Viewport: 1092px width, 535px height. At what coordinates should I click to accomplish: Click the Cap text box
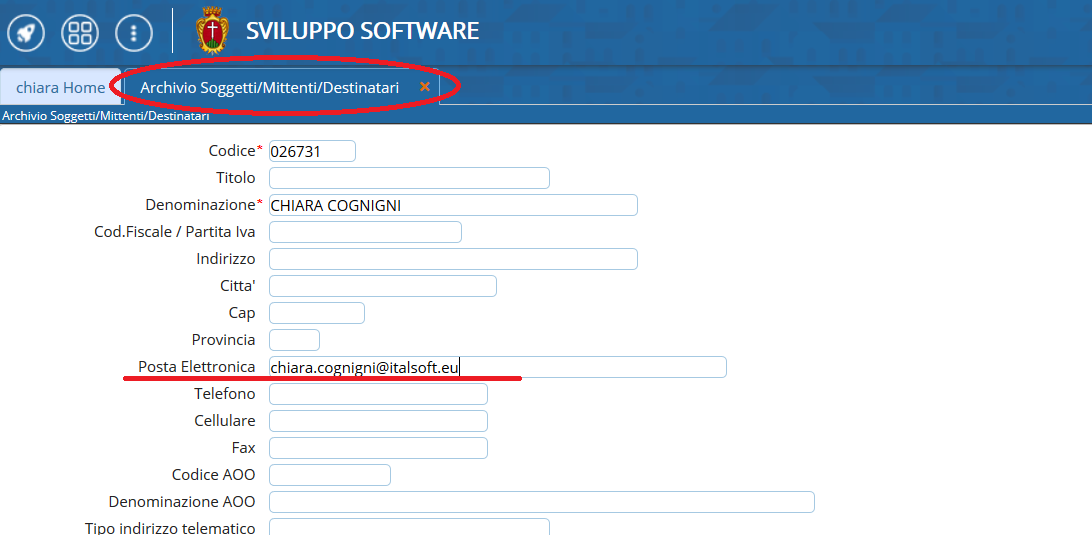click(317, 313)
